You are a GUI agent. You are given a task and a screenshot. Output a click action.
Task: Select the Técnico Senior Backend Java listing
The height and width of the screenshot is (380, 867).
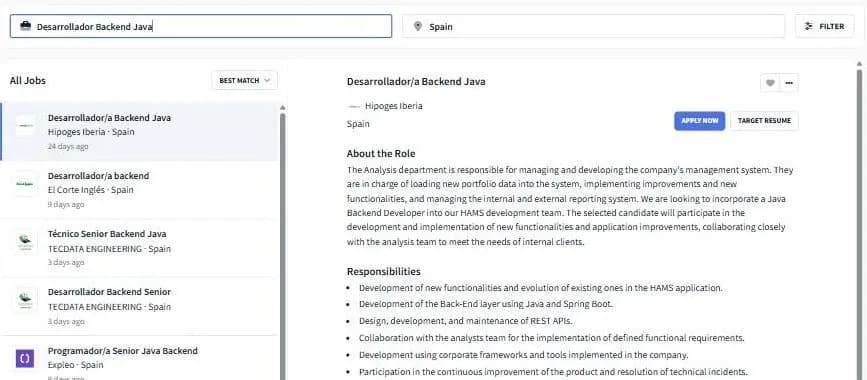coord(139,248)
